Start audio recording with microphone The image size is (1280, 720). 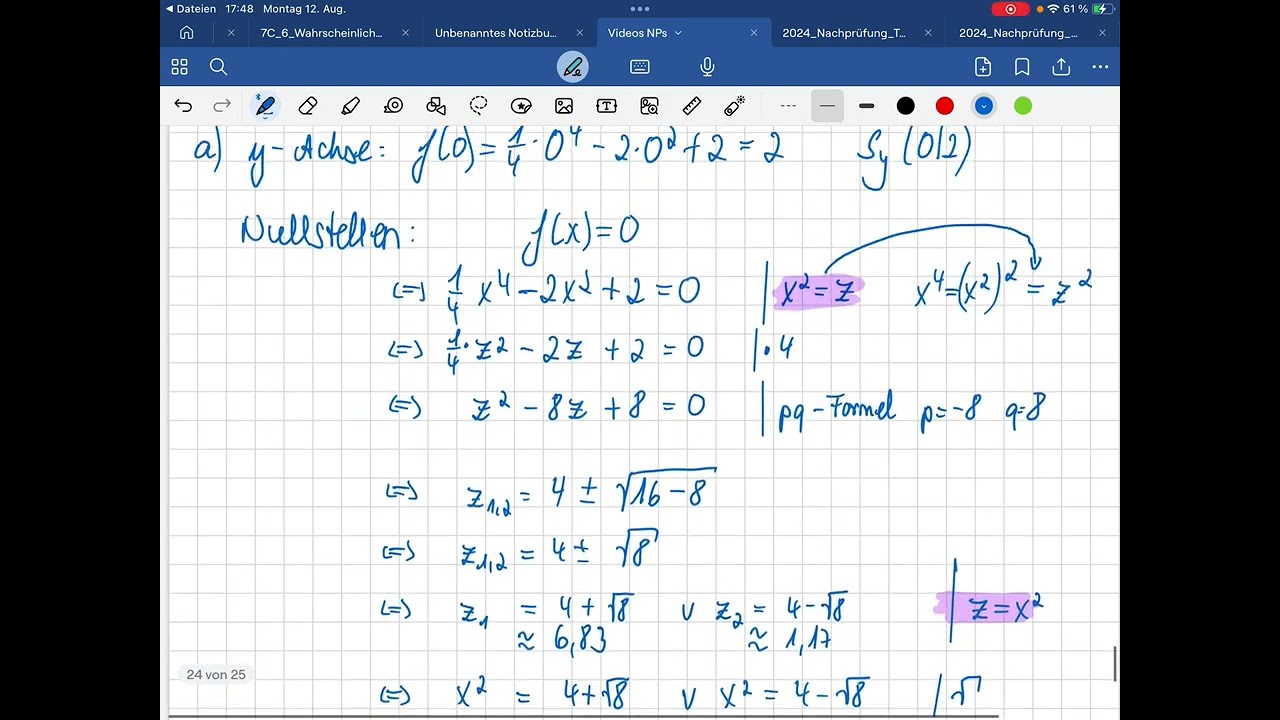pos(707,67)
